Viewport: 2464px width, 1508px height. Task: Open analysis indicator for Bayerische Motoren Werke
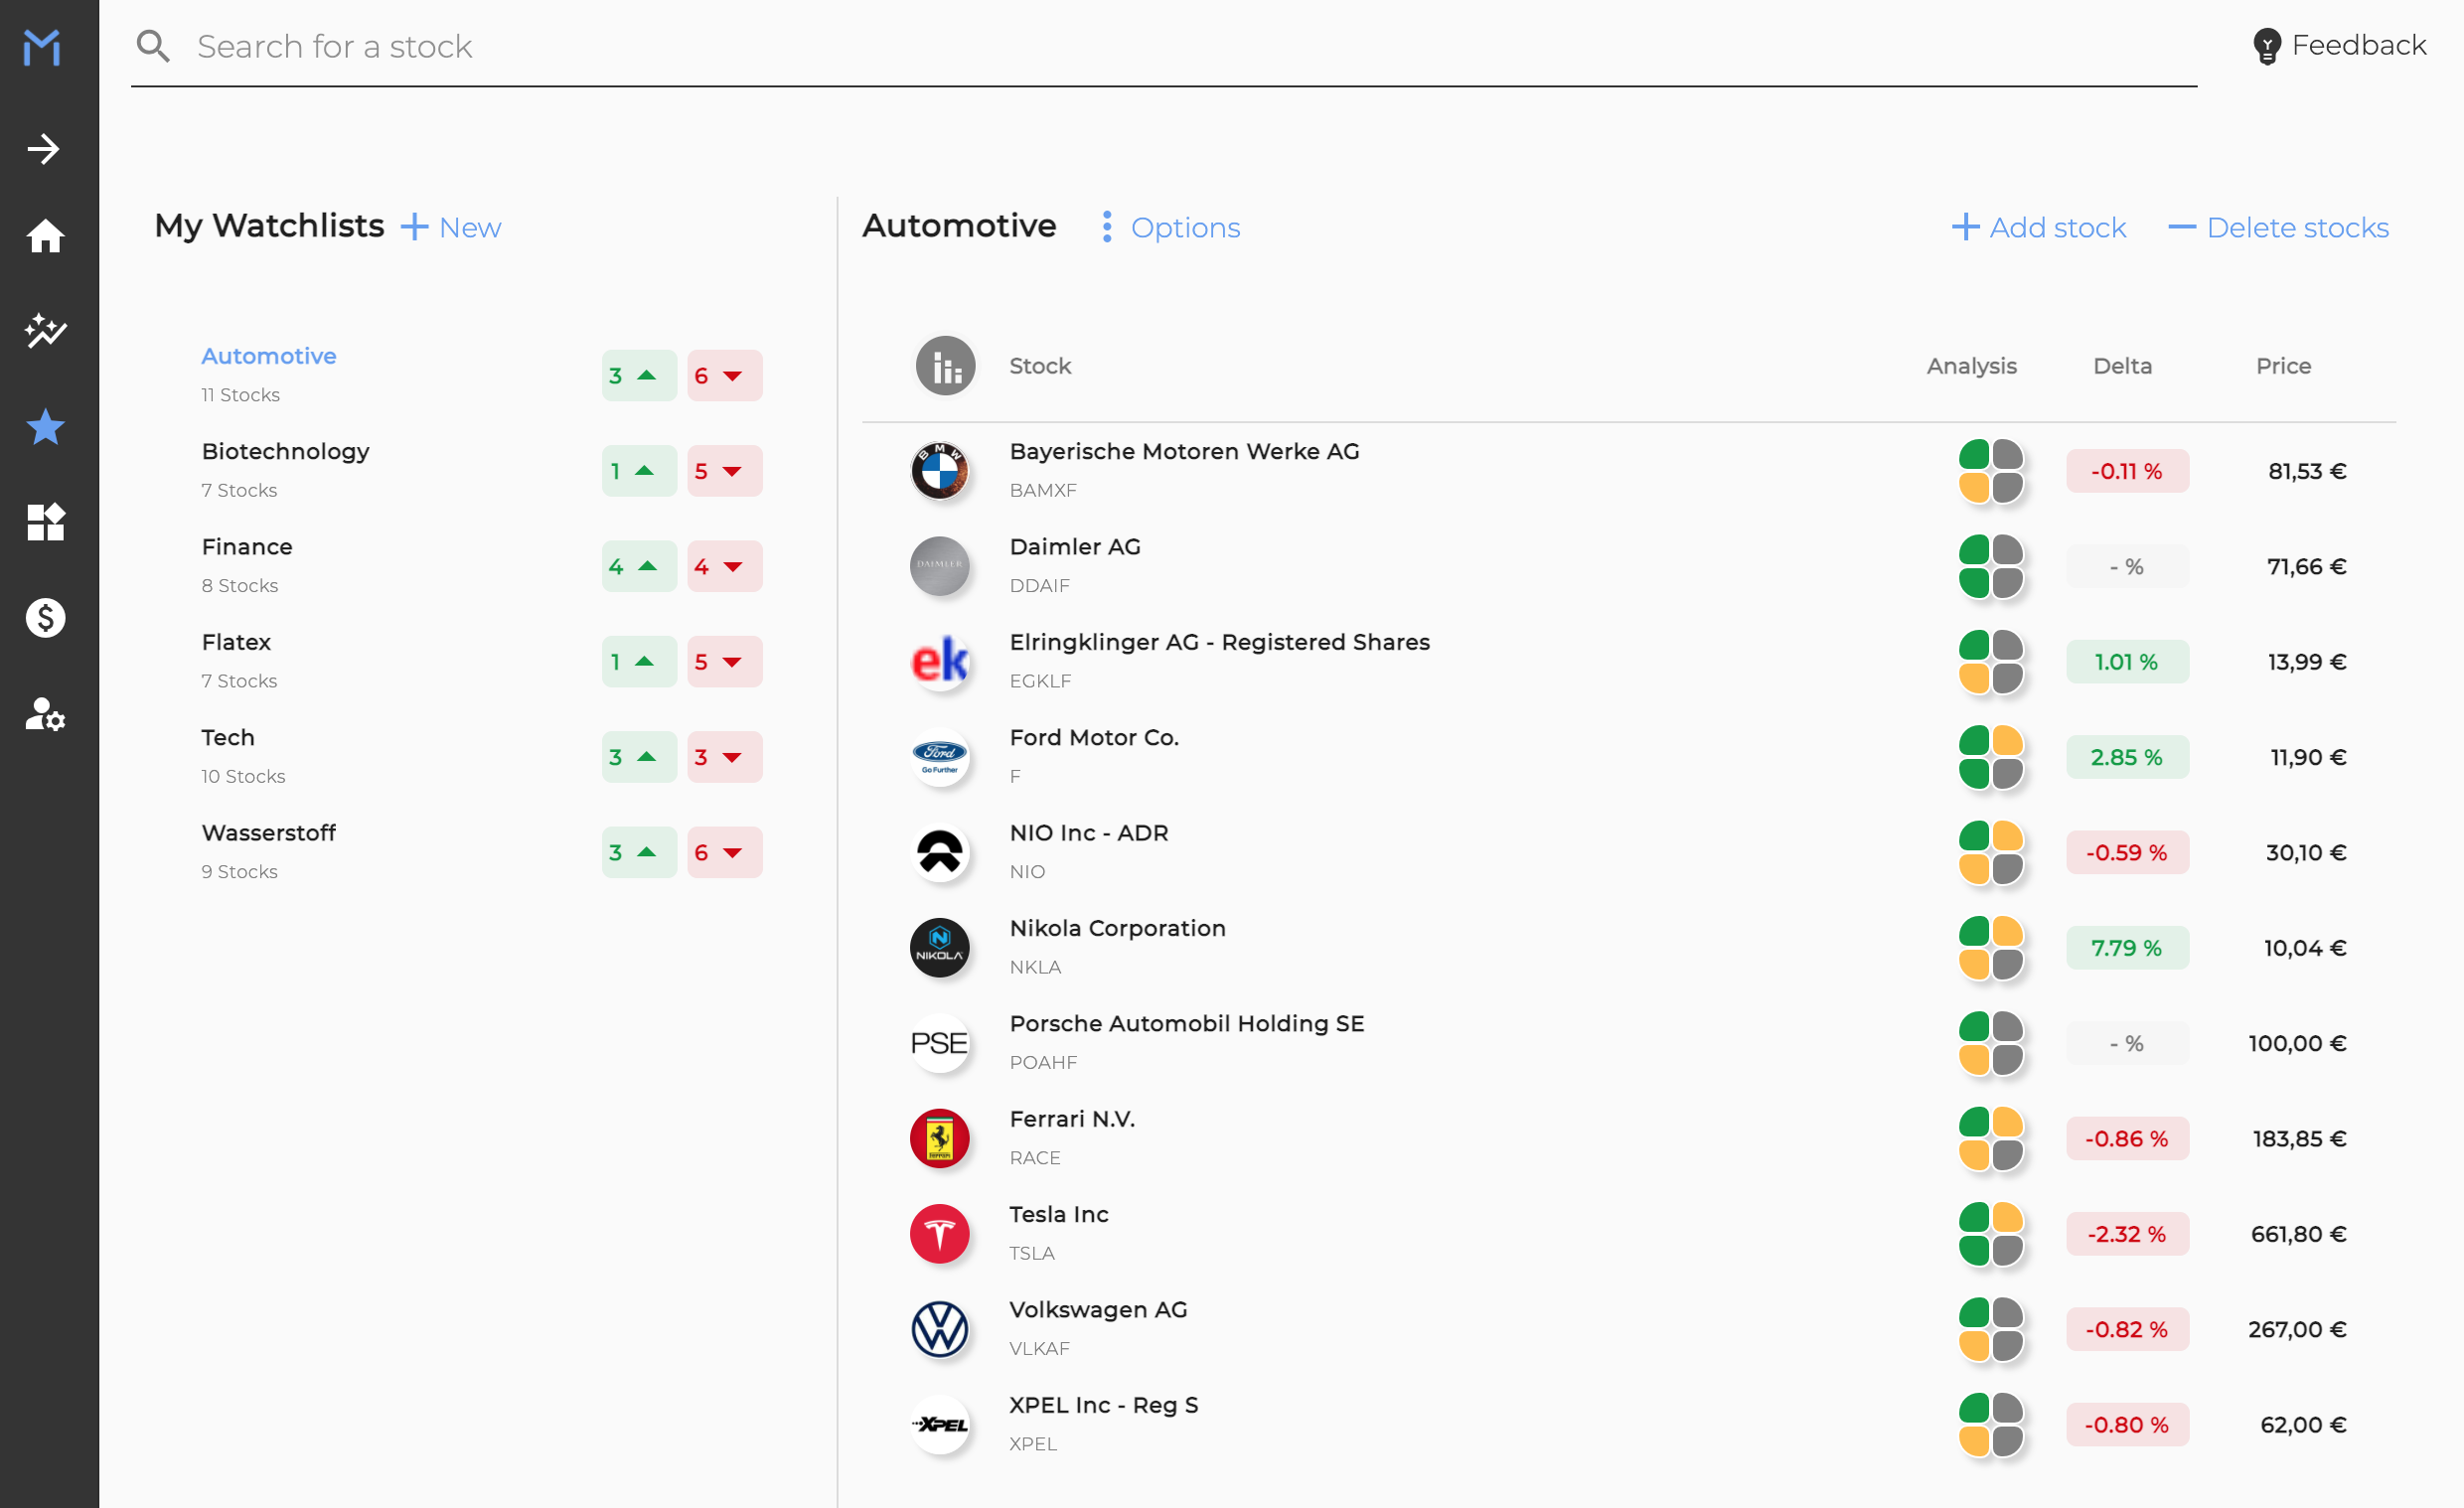pyautogui.click(x=1991, y=471)
